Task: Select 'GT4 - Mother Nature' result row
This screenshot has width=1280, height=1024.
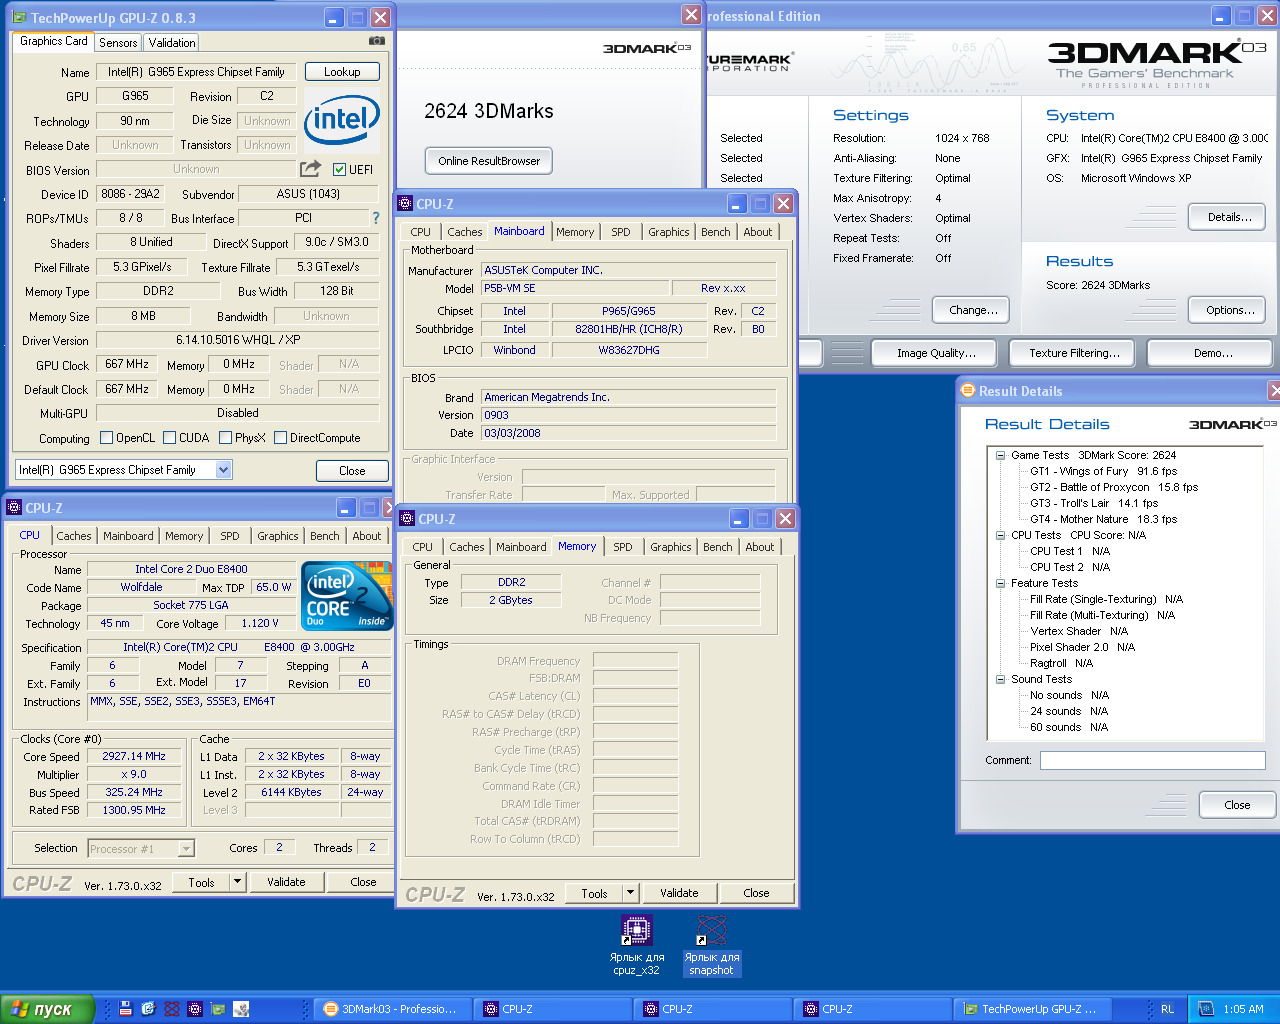Action: [1104, 519]
